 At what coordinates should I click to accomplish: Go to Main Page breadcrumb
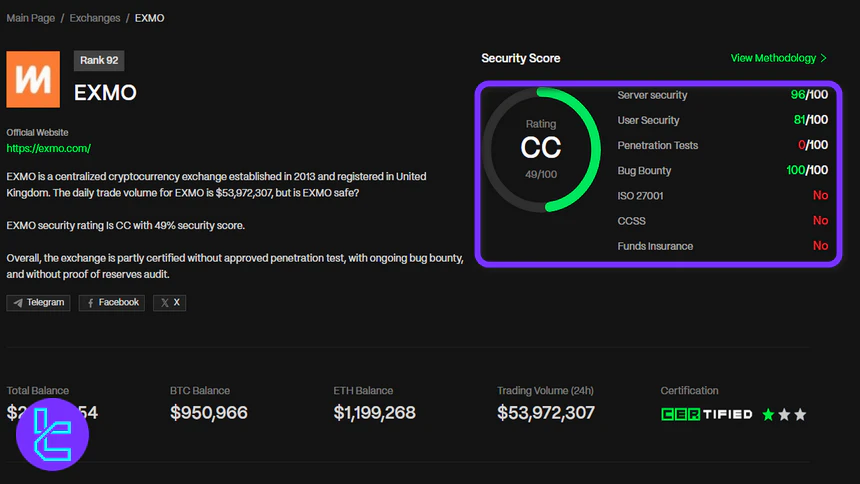coord(31,18)
